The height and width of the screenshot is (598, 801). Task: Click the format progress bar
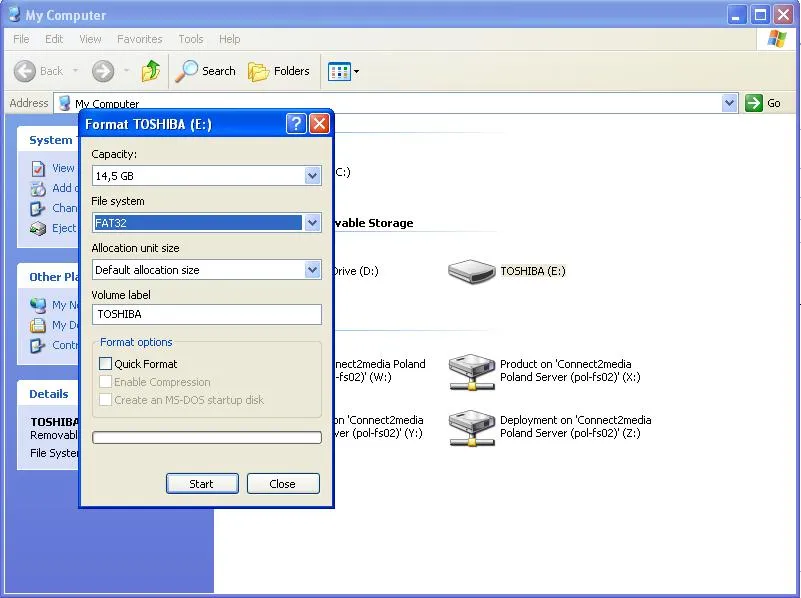(207, 438)
